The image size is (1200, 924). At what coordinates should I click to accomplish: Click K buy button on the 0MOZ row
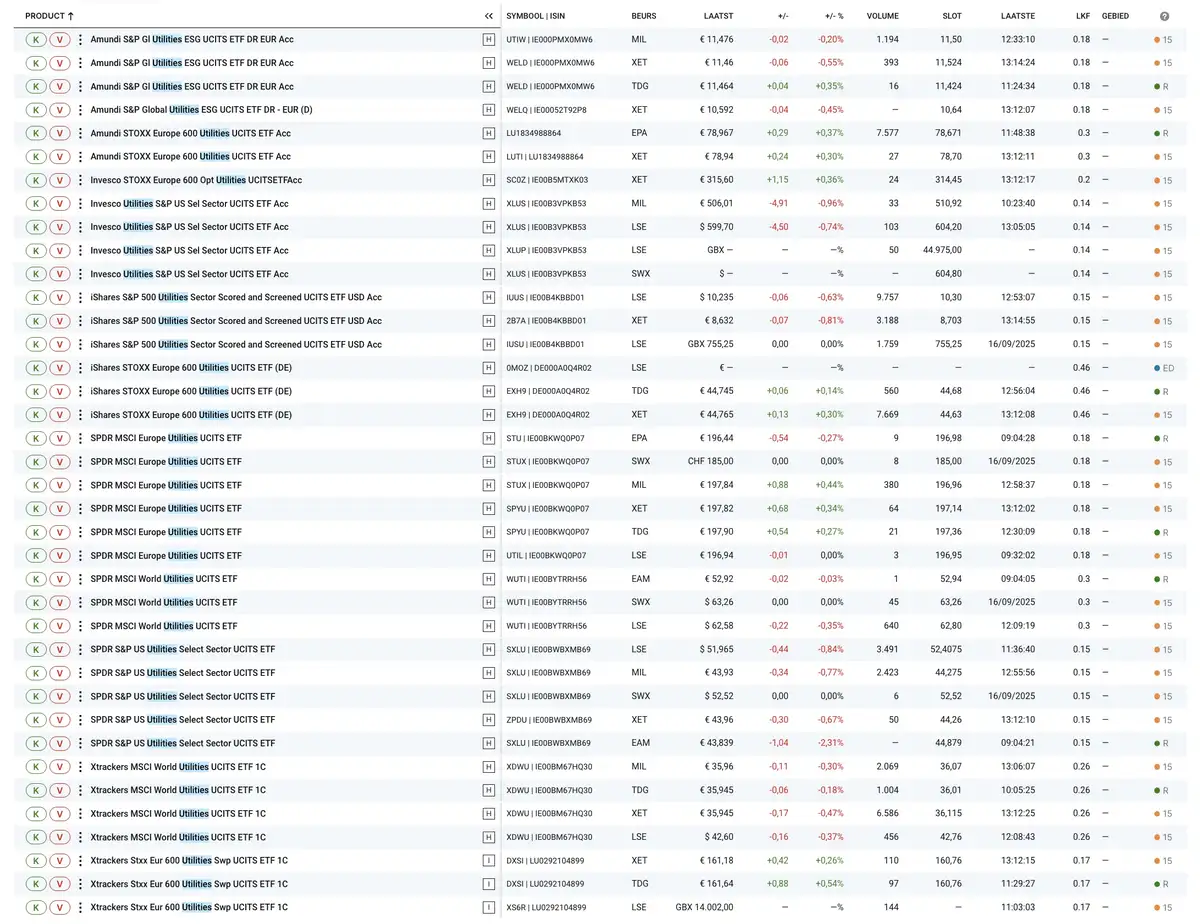36,368
